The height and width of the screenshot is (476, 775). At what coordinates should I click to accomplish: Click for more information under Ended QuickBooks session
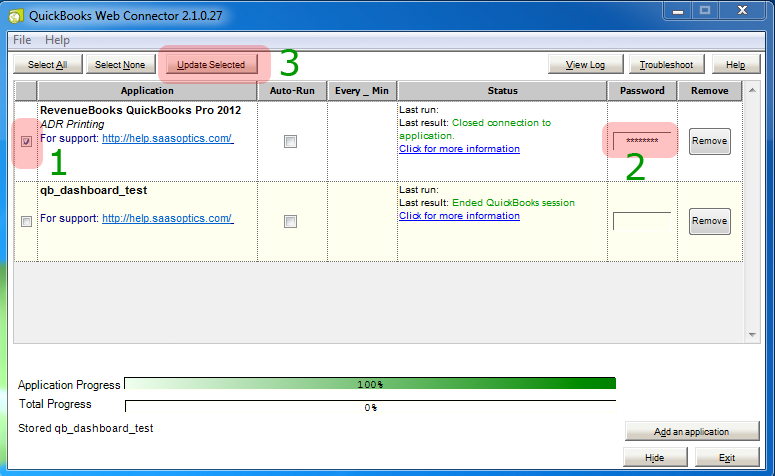[459, 216]
